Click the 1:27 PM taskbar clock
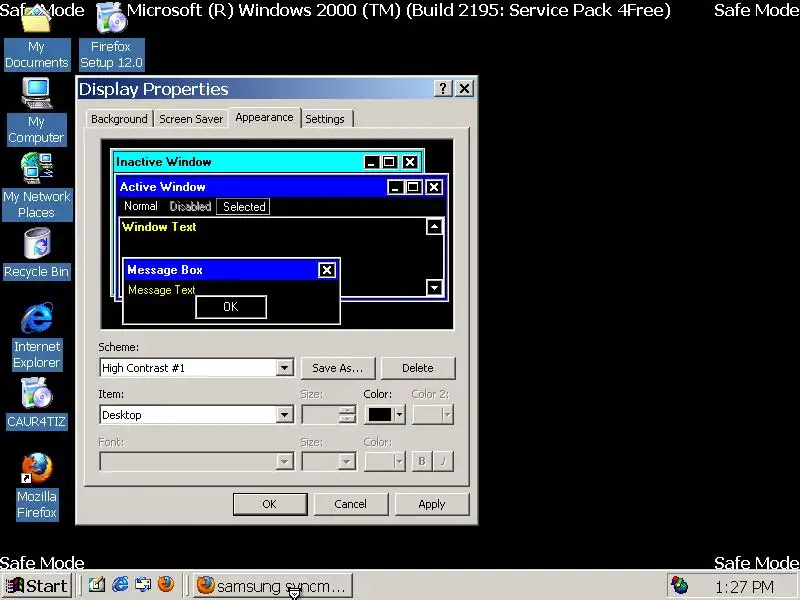 744,587
